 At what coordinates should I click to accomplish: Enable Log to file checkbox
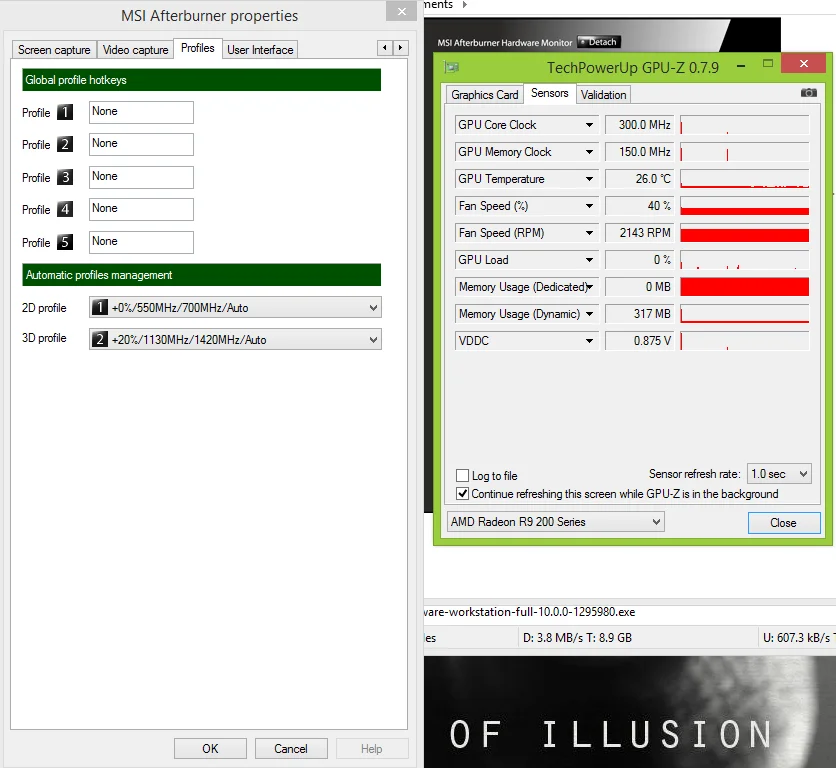coord(462,475)
